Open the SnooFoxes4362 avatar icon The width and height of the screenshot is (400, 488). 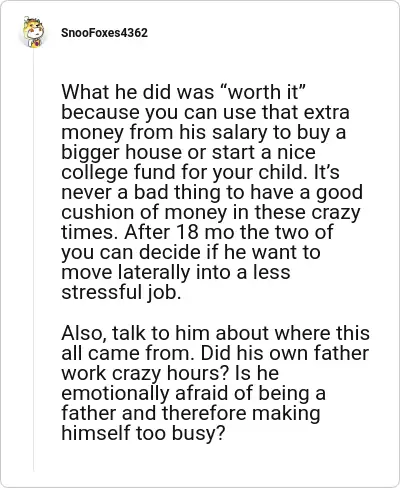click(33, 33)
